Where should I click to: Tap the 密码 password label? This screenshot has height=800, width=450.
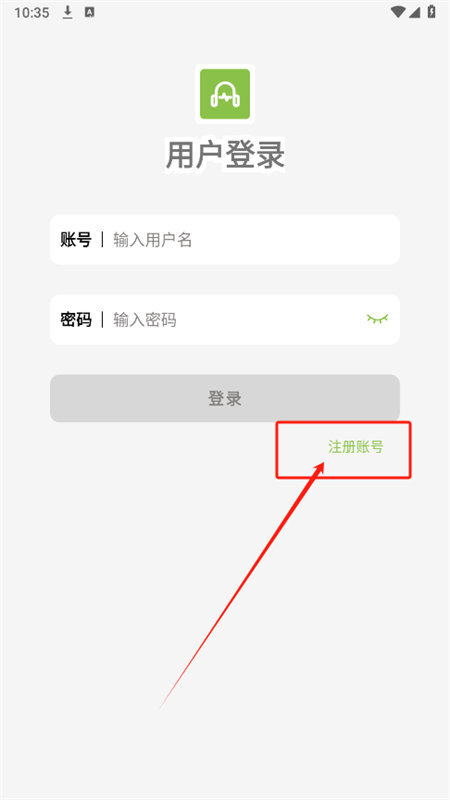click(x=76, y=320)
